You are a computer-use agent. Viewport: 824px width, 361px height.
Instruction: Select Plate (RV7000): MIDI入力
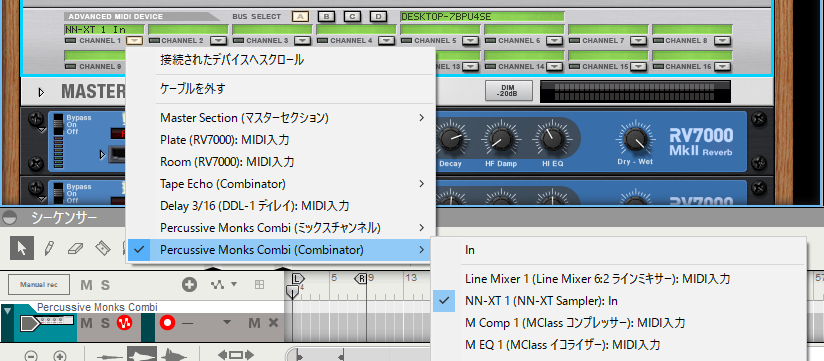(x=281, y=140)
